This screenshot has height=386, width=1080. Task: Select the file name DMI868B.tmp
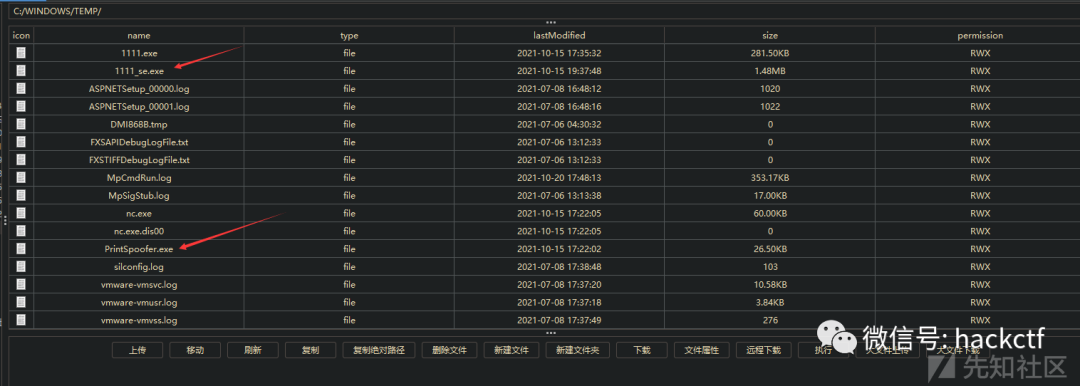click(x=138, y=124)
